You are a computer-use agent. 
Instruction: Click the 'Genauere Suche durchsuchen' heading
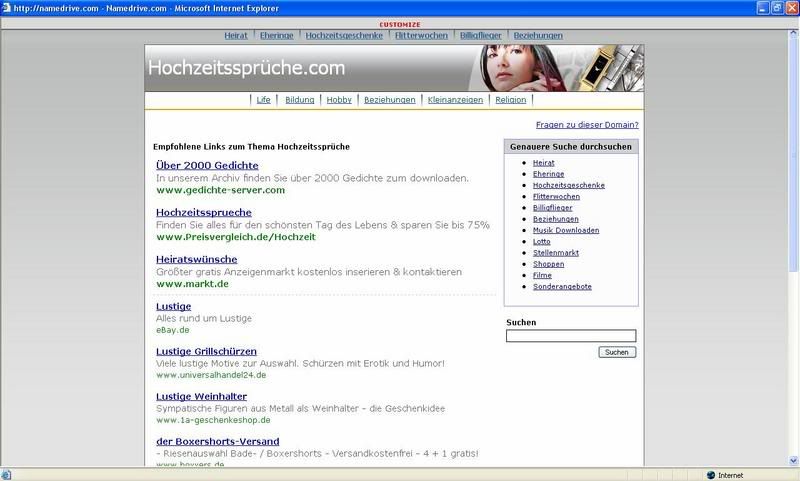coord(570,147)
